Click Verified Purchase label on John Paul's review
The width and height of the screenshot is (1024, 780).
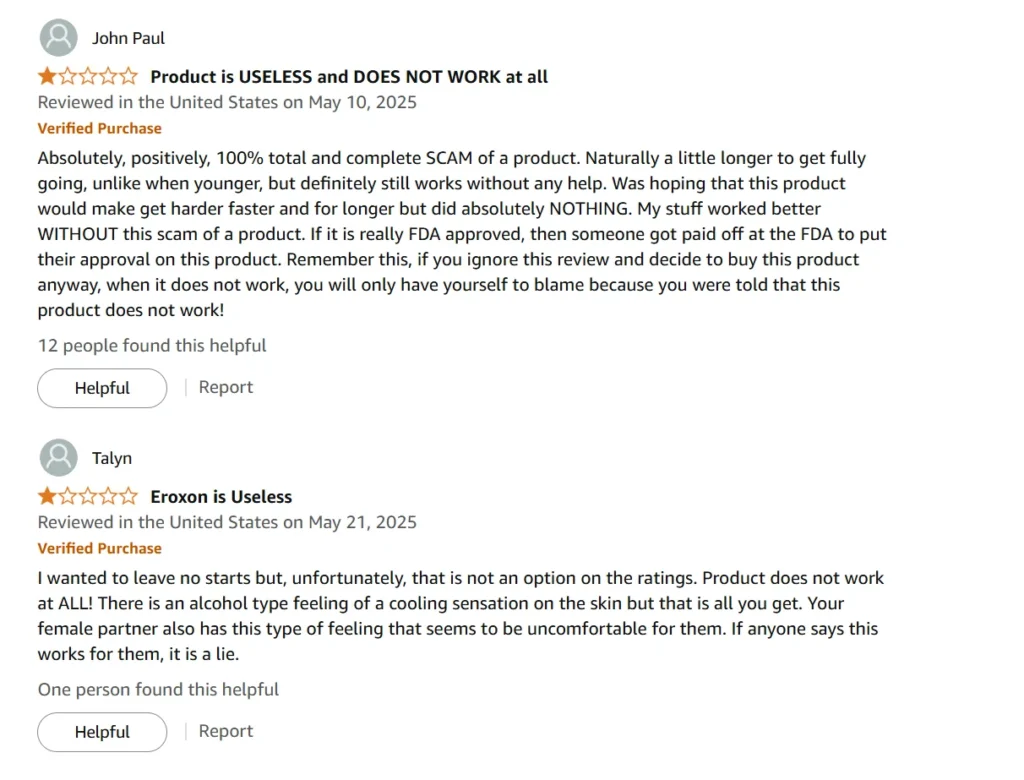99,129
